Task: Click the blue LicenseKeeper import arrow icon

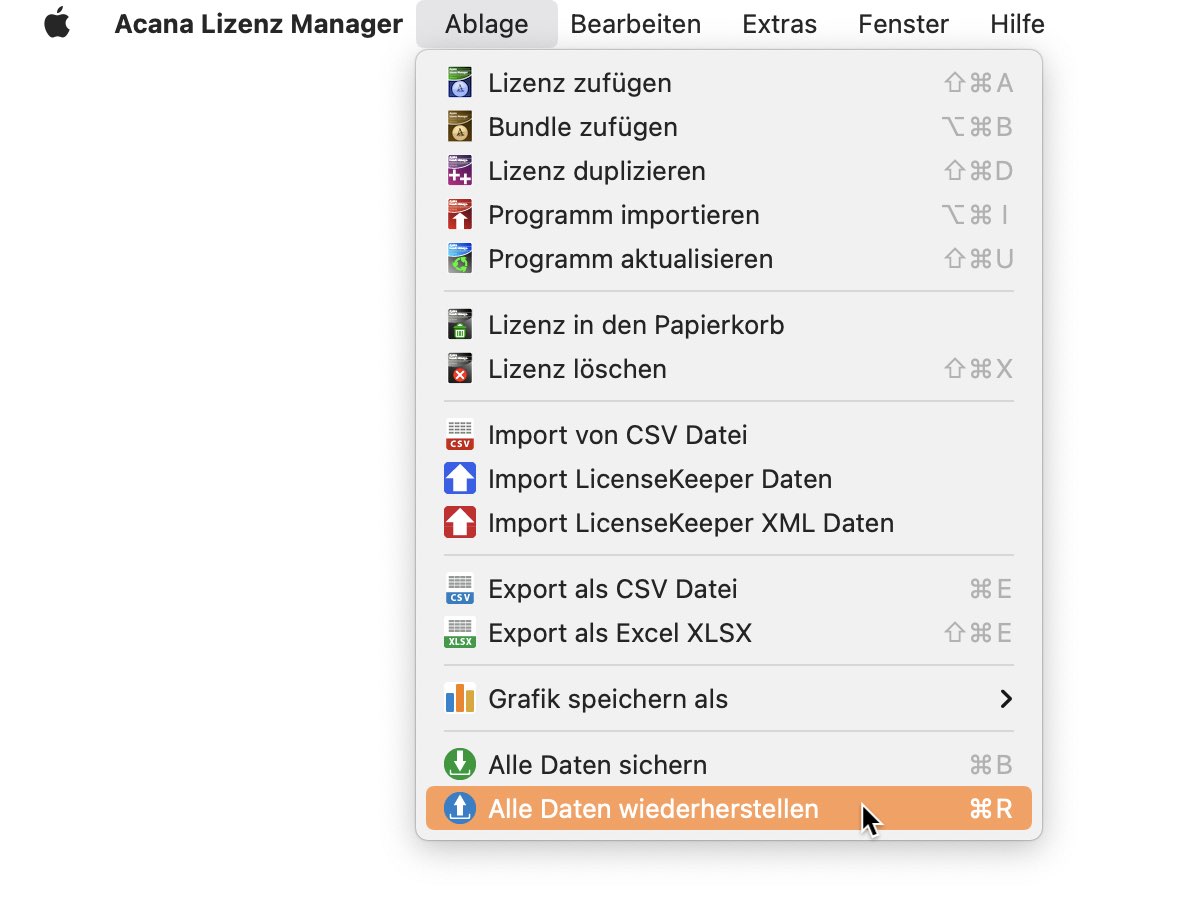Action: coord(460,479)
